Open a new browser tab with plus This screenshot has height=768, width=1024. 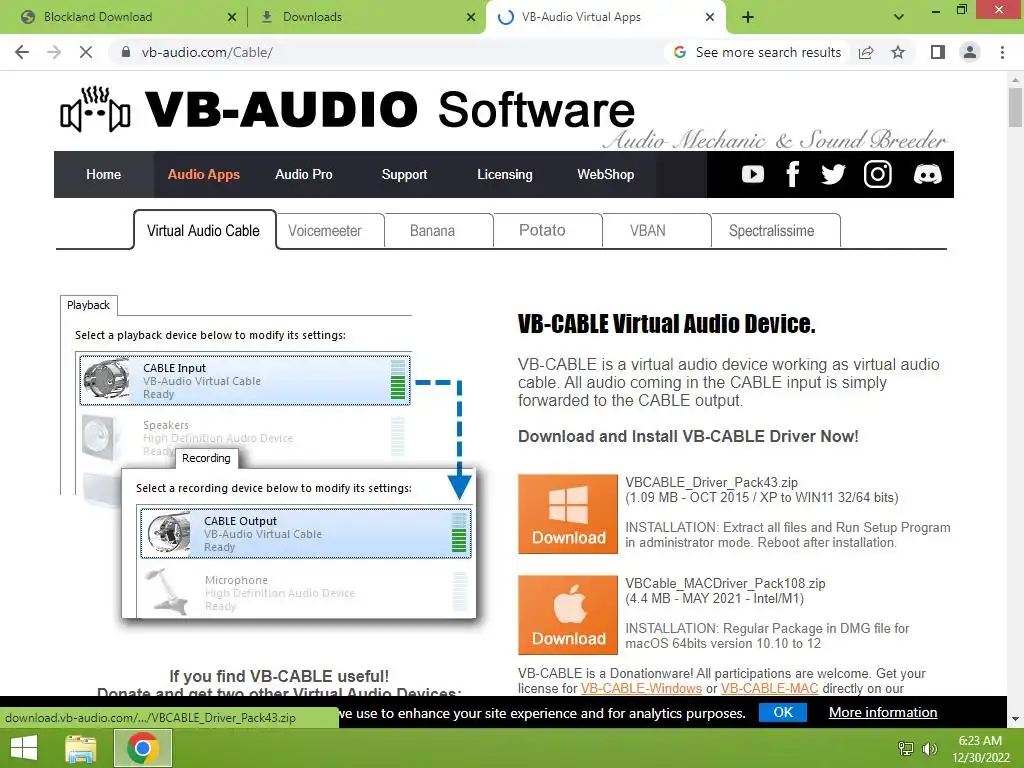[x=748, y=17]
